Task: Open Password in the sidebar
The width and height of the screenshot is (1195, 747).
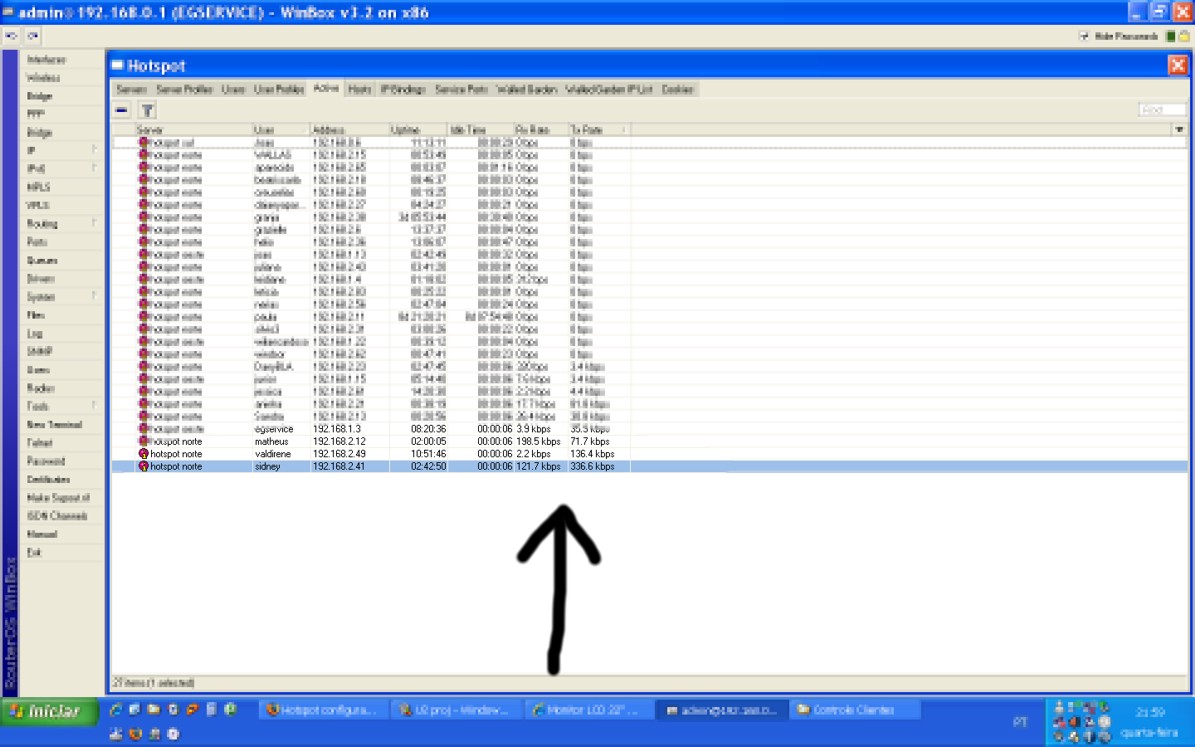Action: (x=46, y=461)
